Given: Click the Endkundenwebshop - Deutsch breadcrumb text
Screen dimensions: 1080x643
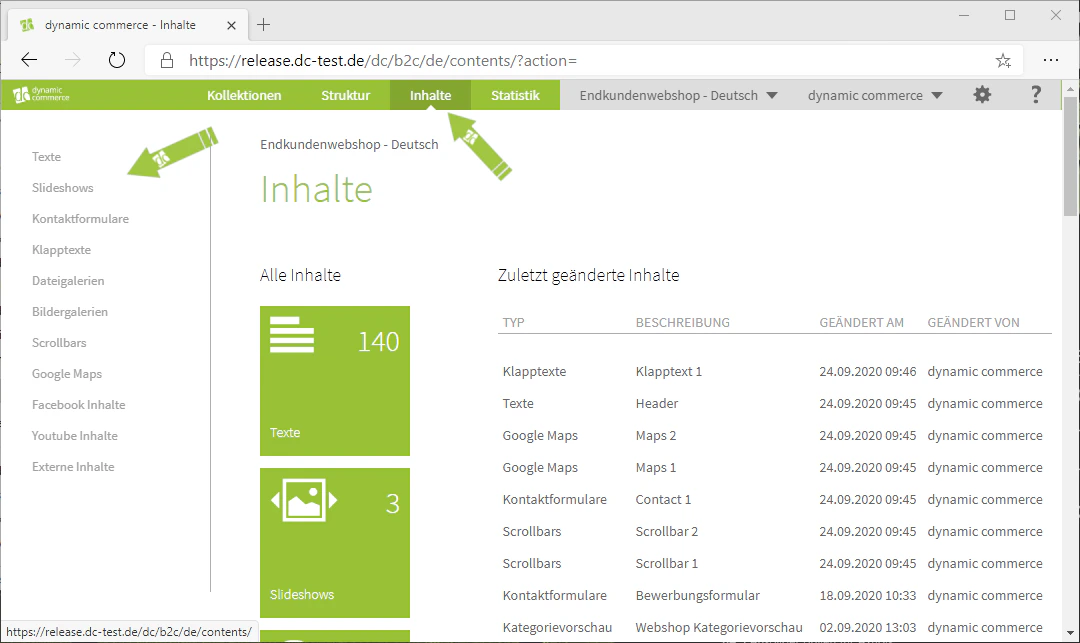Looking at the screenshot, I should (x=349, y=145).
